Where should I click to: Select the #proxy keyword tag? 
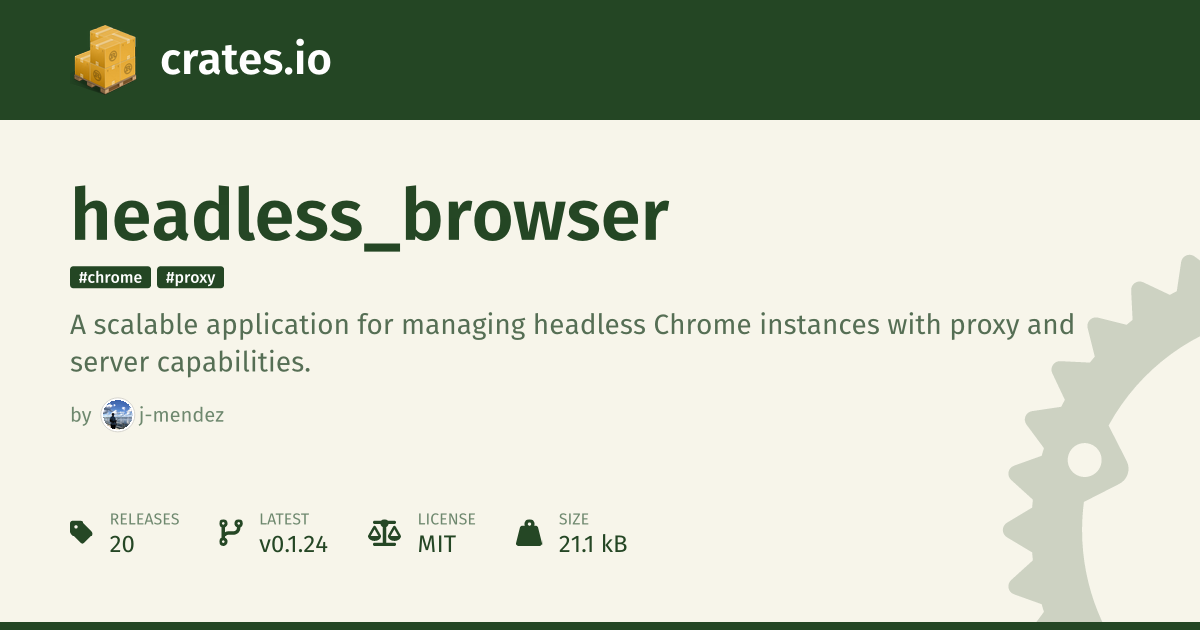coord(190,277)
